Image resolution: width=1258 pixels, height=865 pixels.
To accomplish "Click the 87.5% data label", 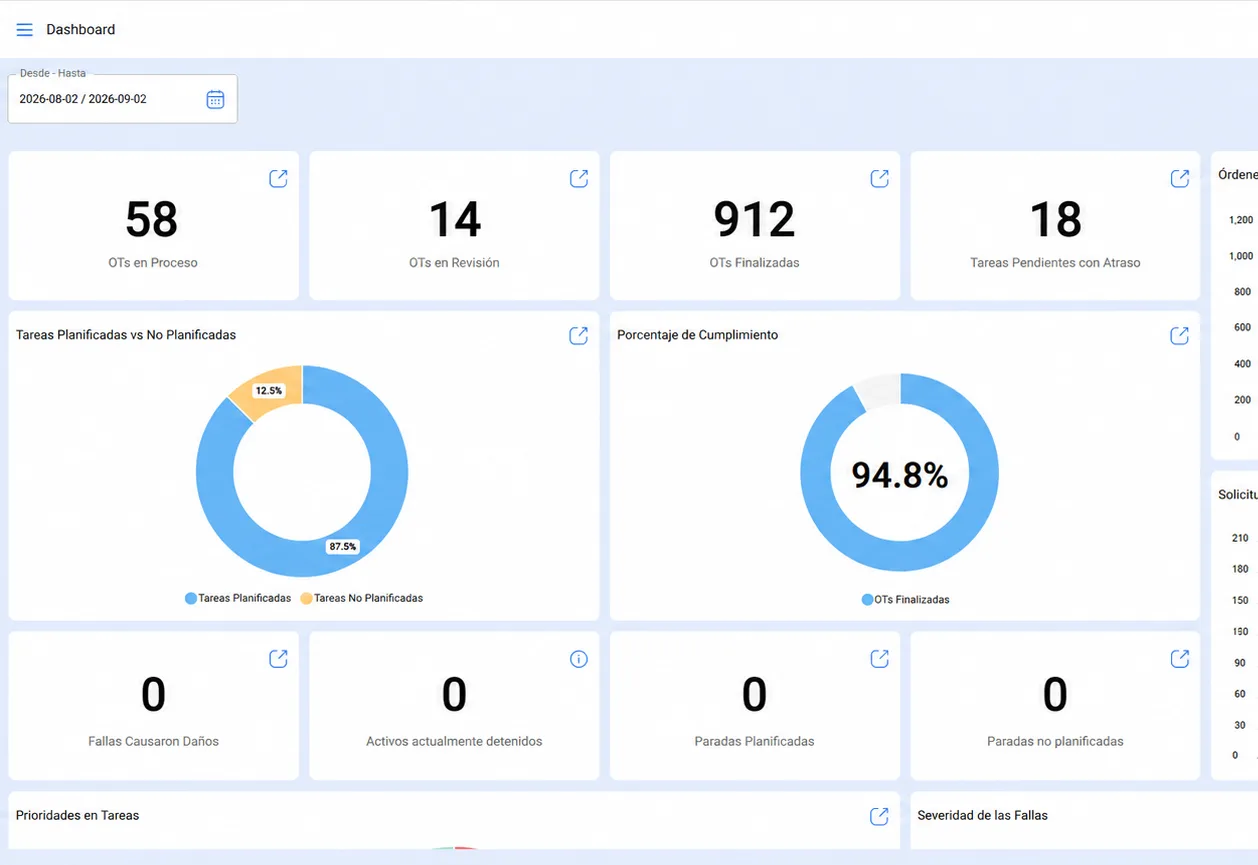I will [x=342, y=546].
